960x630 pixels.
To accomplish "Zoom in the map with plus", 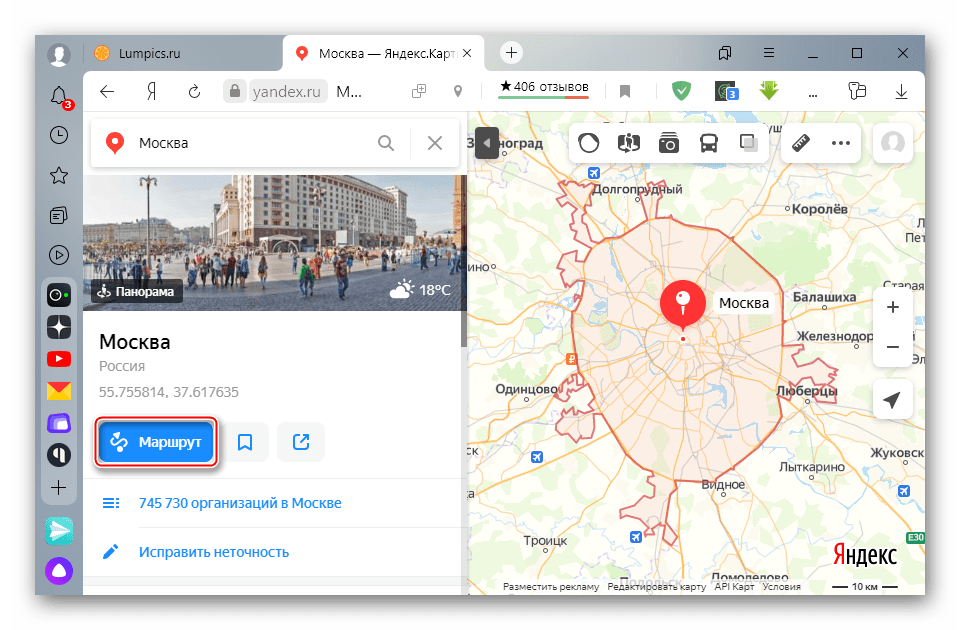I will point(893,307).
